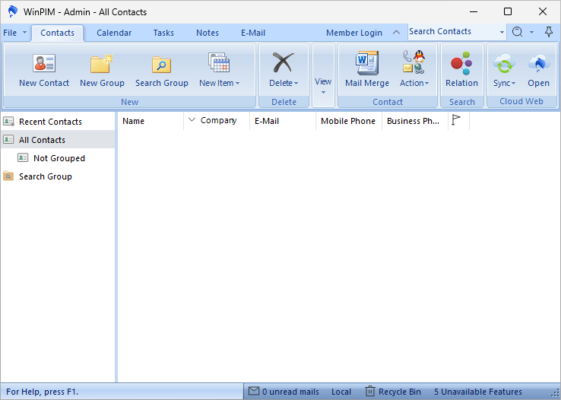Click the pin icon
The height and width of the screenshot is (400, 561).
click(548, 32)
